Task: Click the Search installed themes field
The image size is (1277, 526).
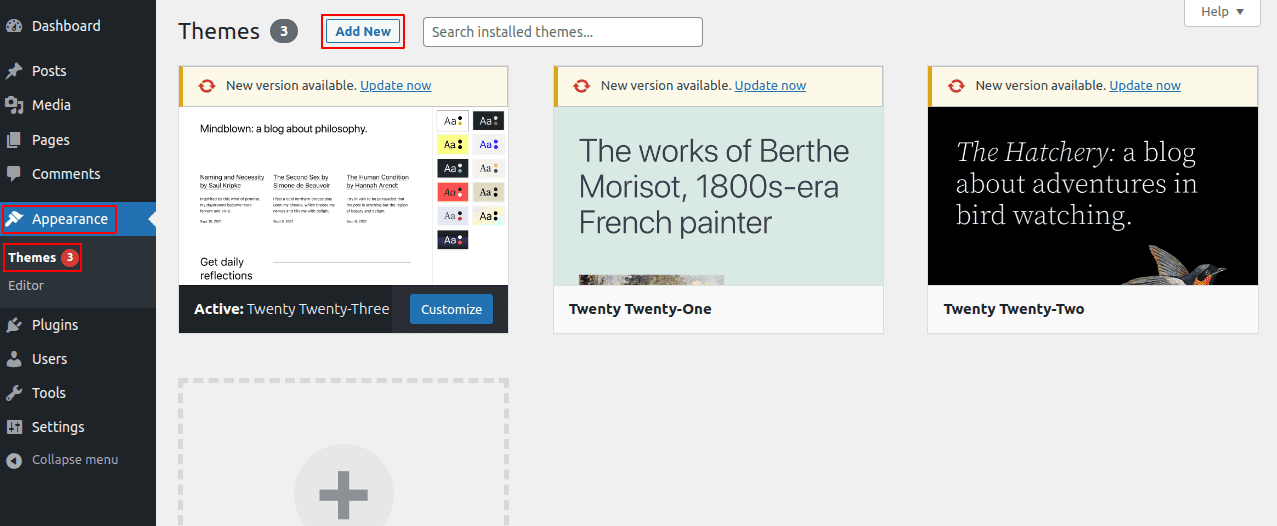Action: click(x=562, y=32)
